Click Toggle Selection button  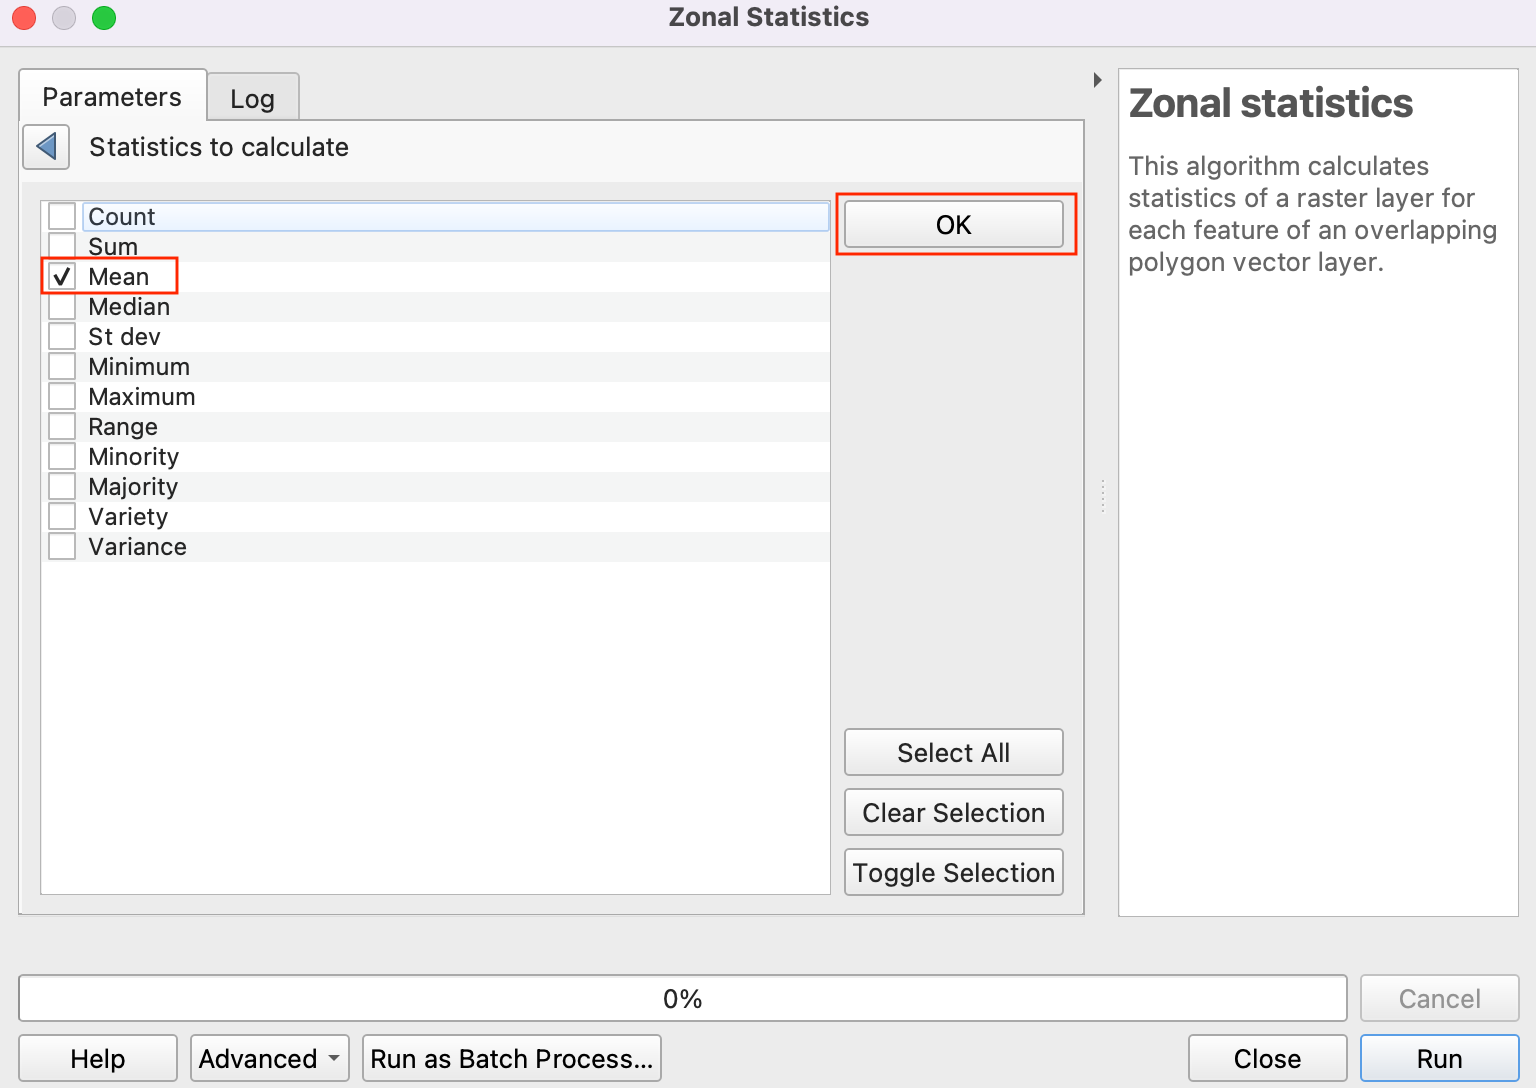coord(953,872)
